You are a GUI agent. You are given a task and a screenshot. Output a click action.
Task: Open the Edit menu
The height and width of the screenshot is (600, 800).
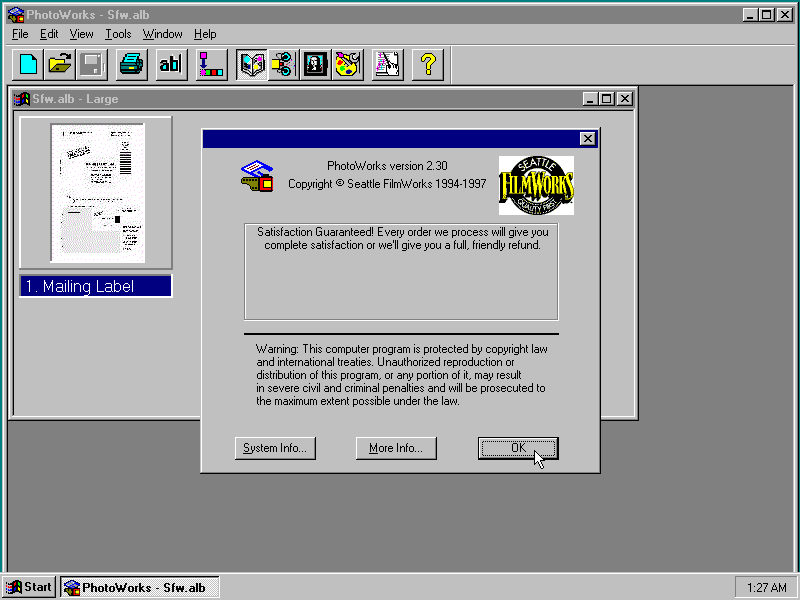coord(49,34)
